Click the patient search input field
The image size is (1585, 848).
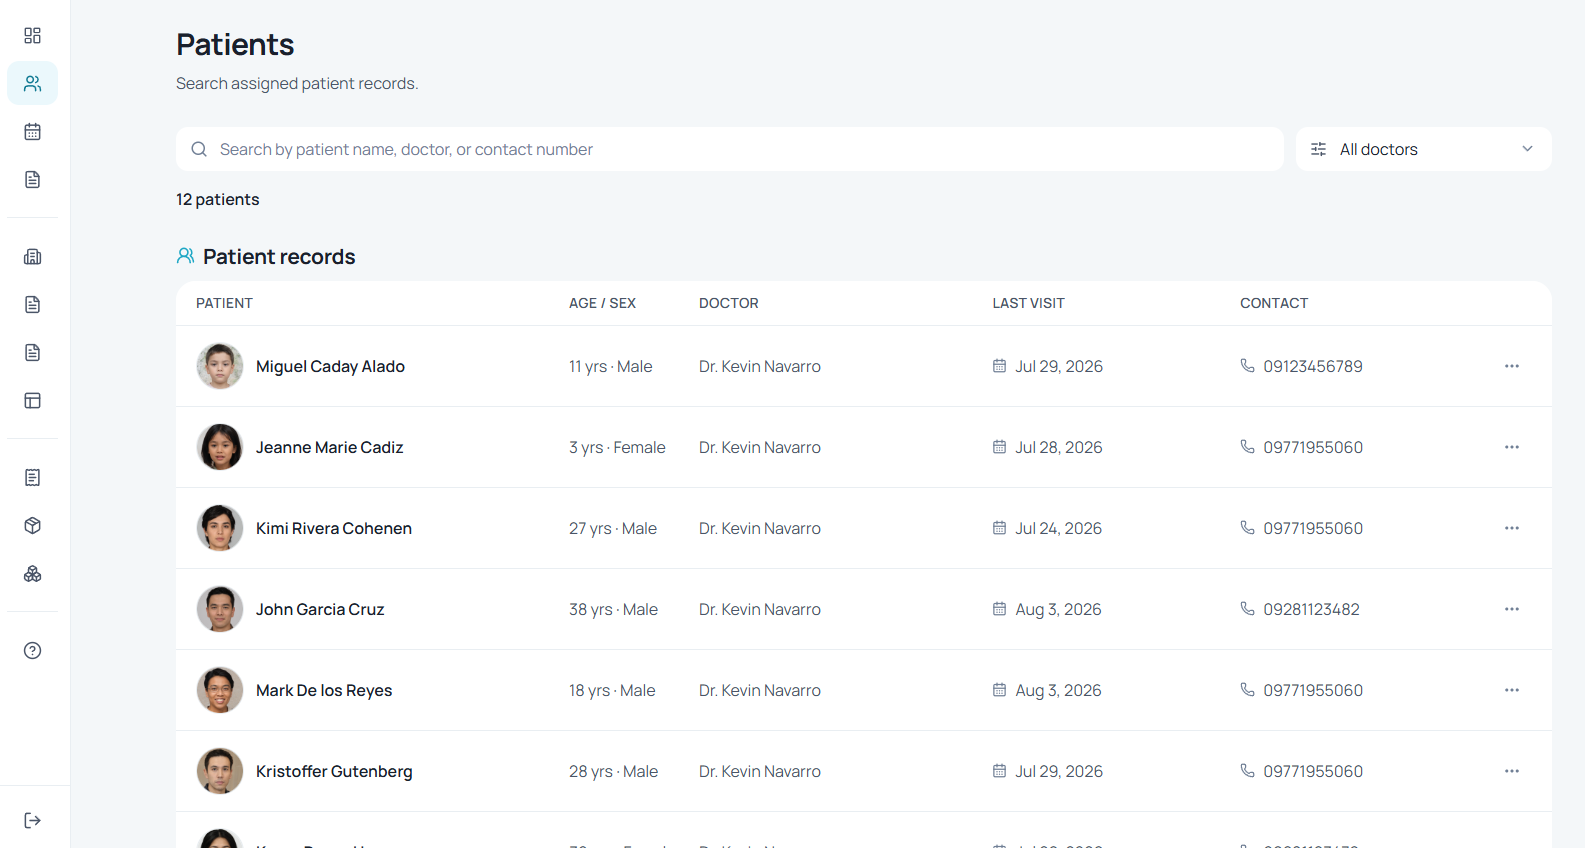(729, 149)
